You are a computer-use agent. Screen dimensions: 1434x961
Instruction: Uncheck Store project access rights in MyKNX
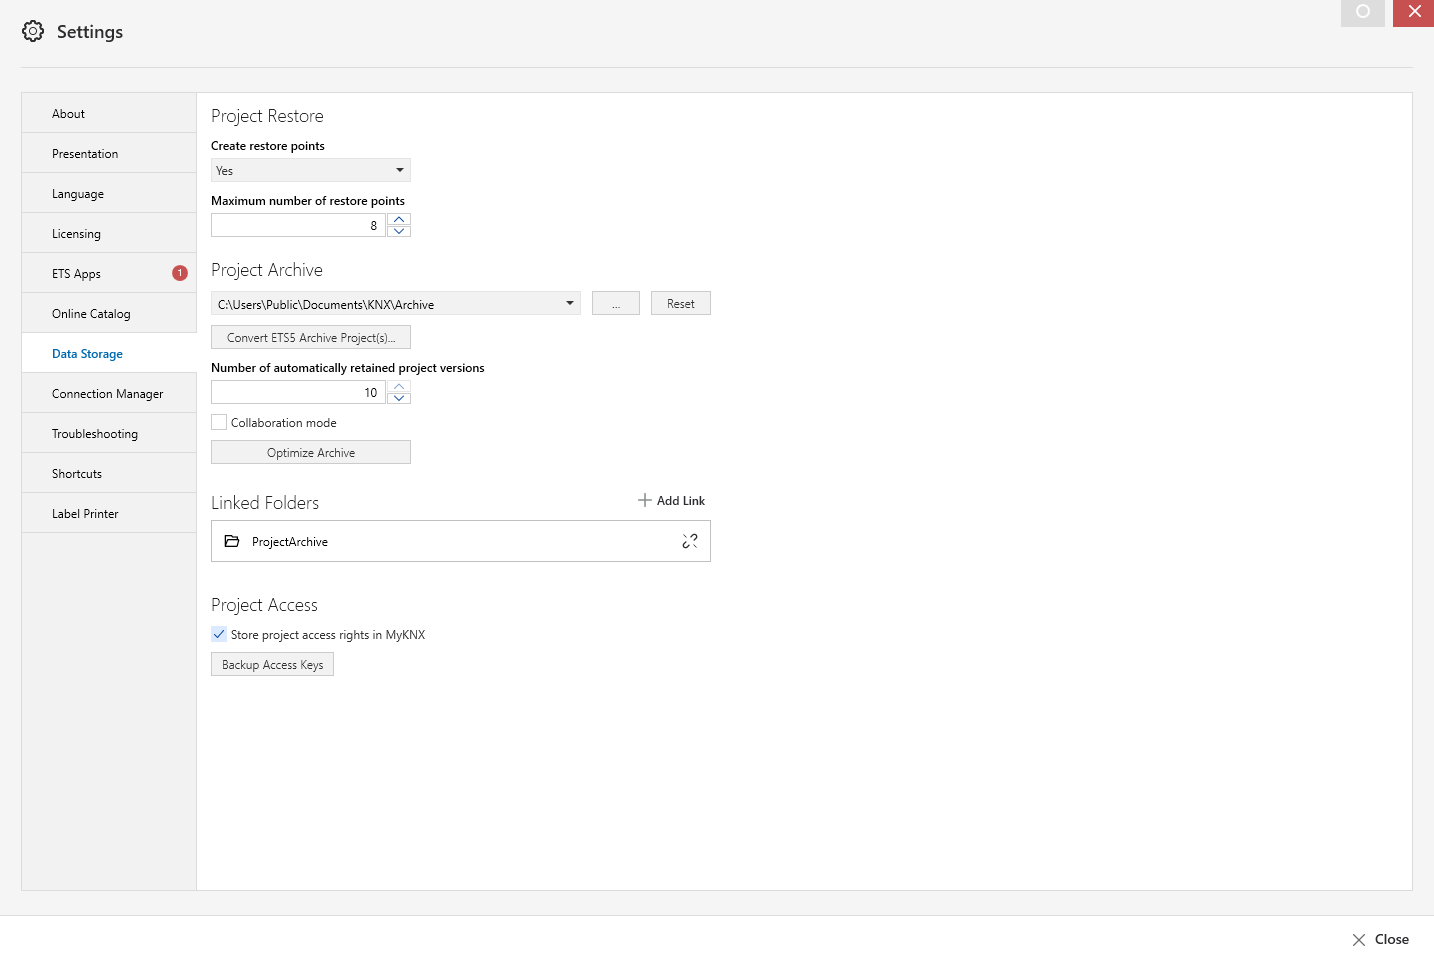pyautogui.click(x=219, y=634)
